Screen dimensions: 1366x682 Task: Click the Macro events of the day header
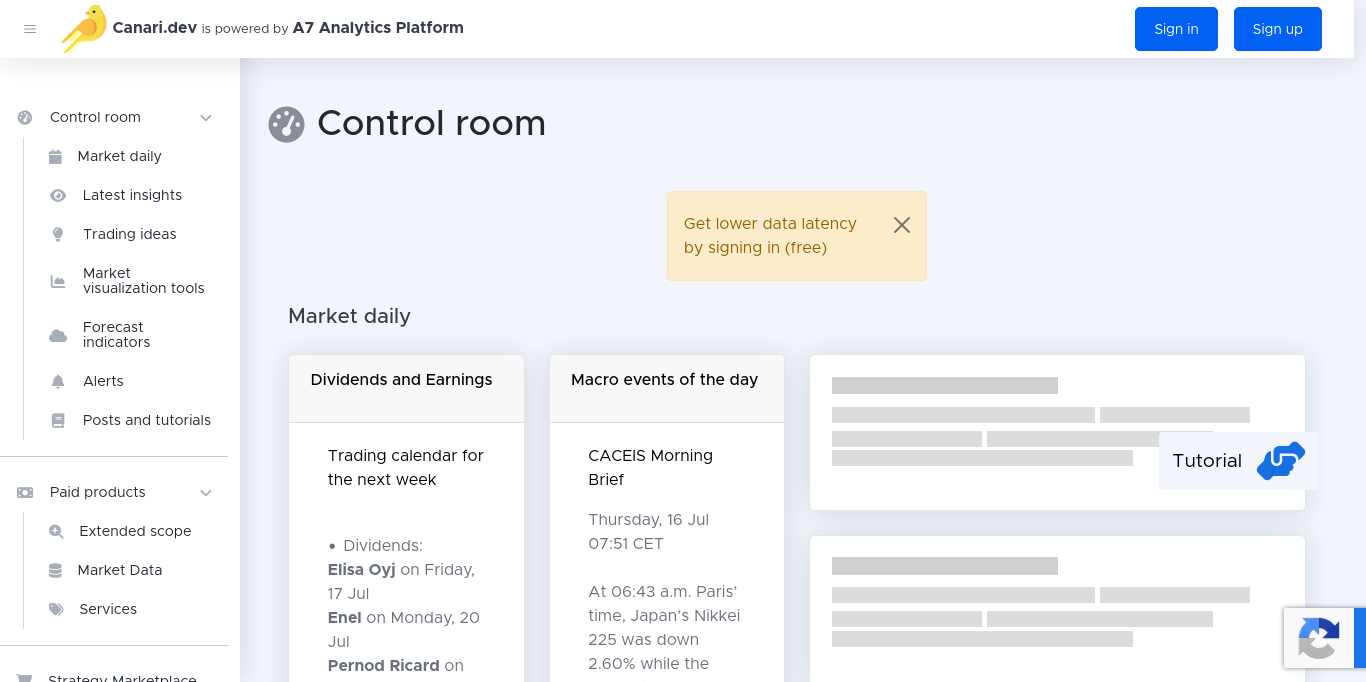pyautogui.click(x=667, y=388)
